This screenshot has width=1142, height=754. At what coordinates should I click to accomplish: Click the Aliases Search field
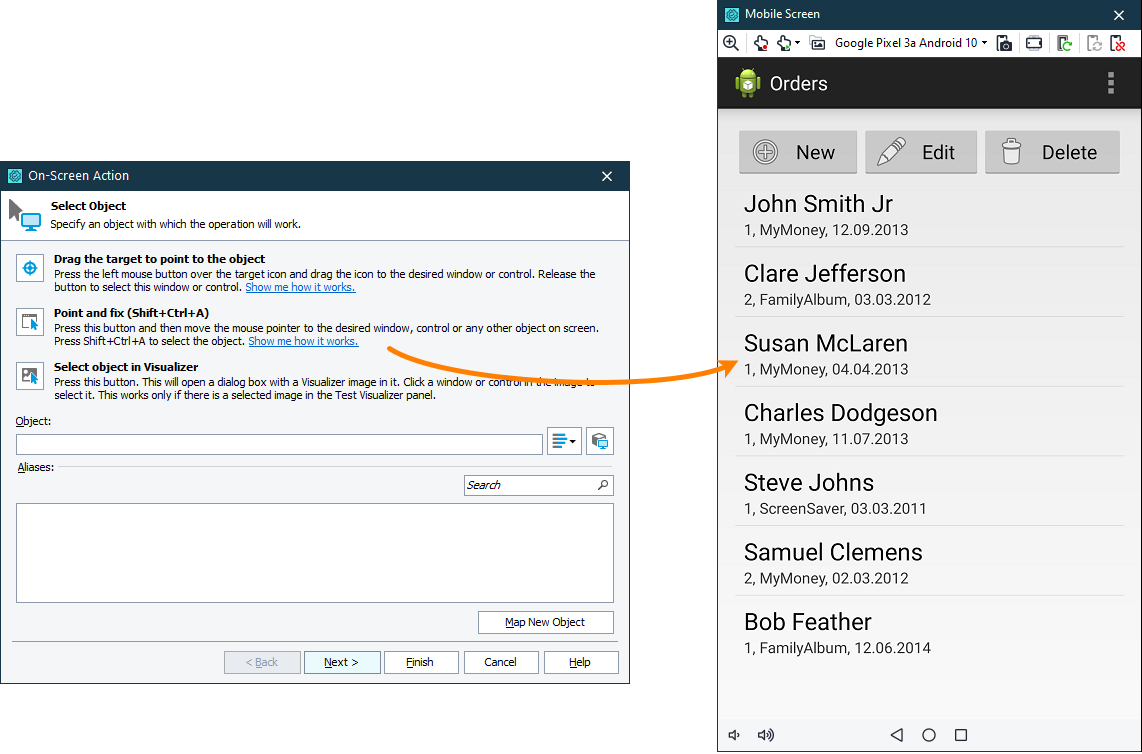click(538, 485)
